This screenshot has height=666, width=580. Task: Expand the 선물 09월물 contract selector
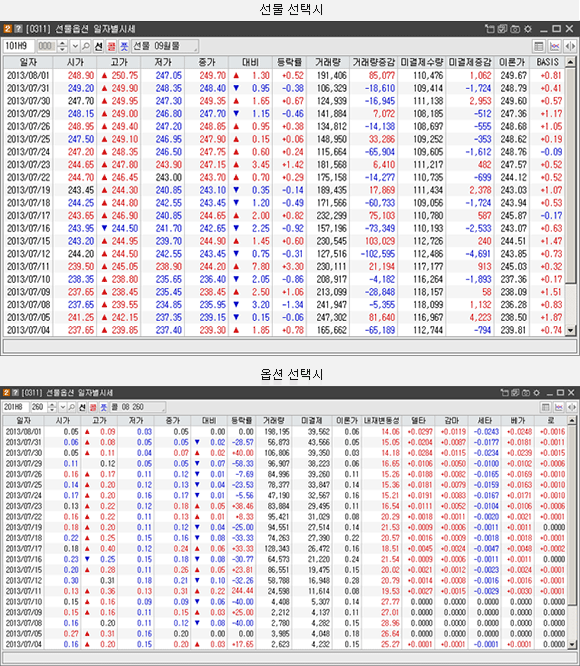[x=165, y=46]
